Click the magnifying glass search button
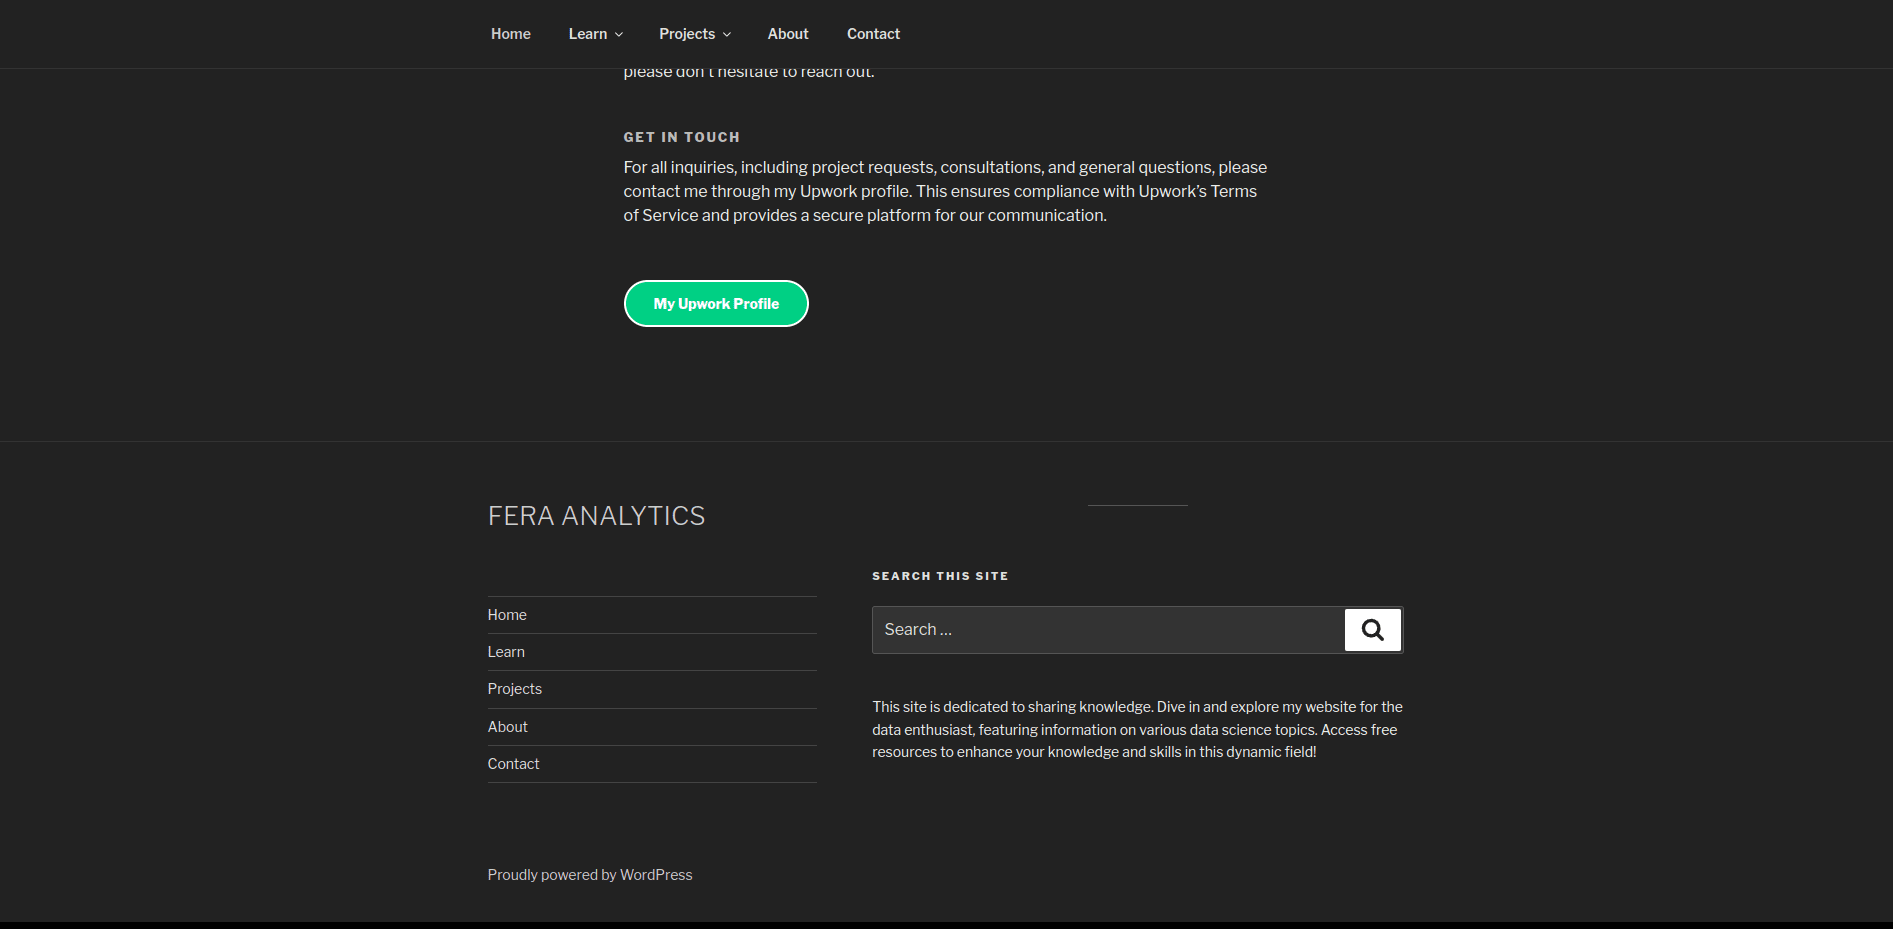This screenshot has width=1893, height=929. [1372, 630]
